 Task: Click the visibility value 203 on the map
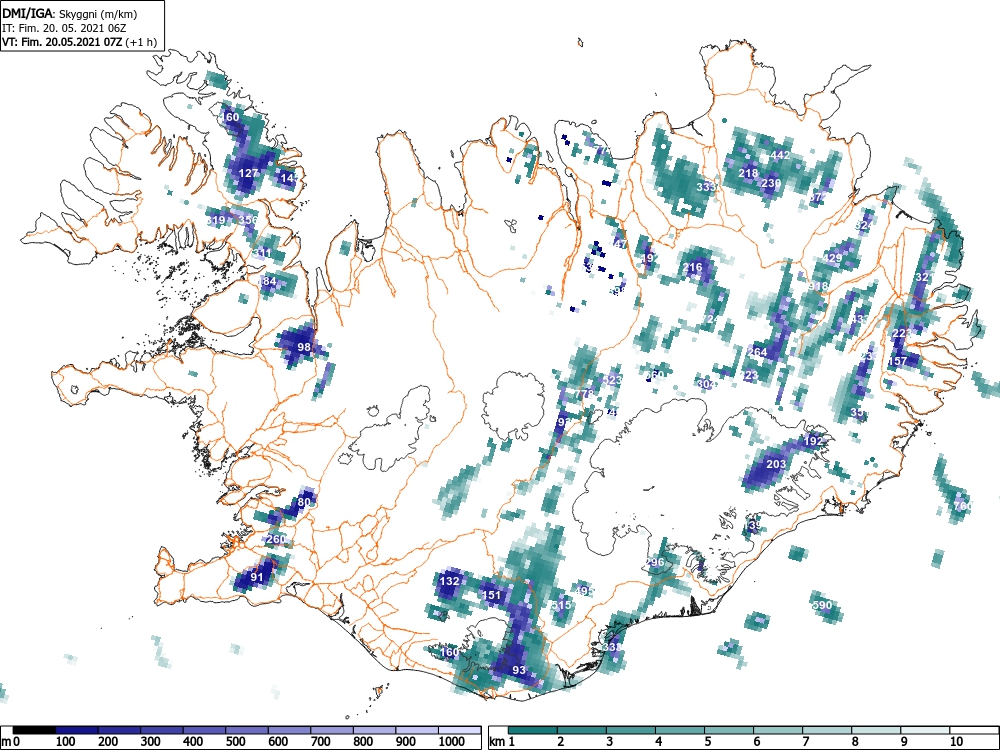776,464
